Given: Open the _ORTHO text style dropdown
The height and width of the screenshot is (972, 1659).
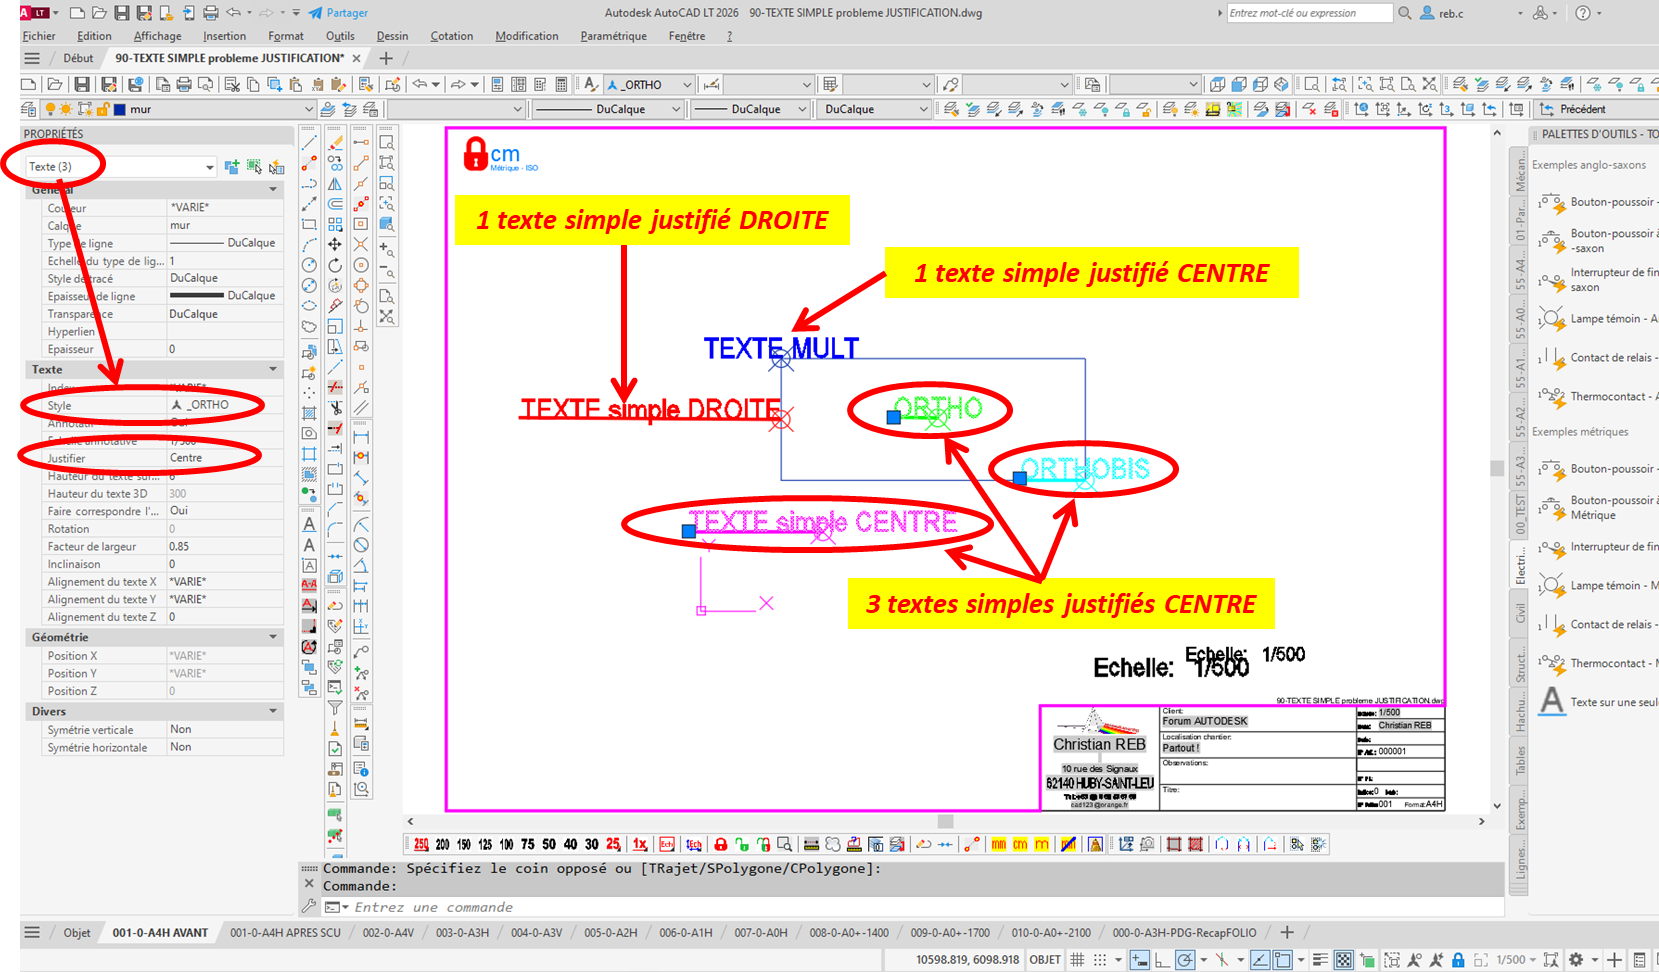Looking at the screenshot, I should [686, 85].
